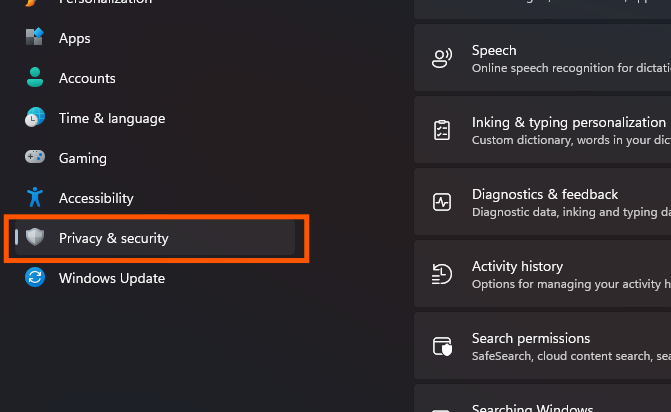Click the Gaming controller icon

click(x=35, y=158)
